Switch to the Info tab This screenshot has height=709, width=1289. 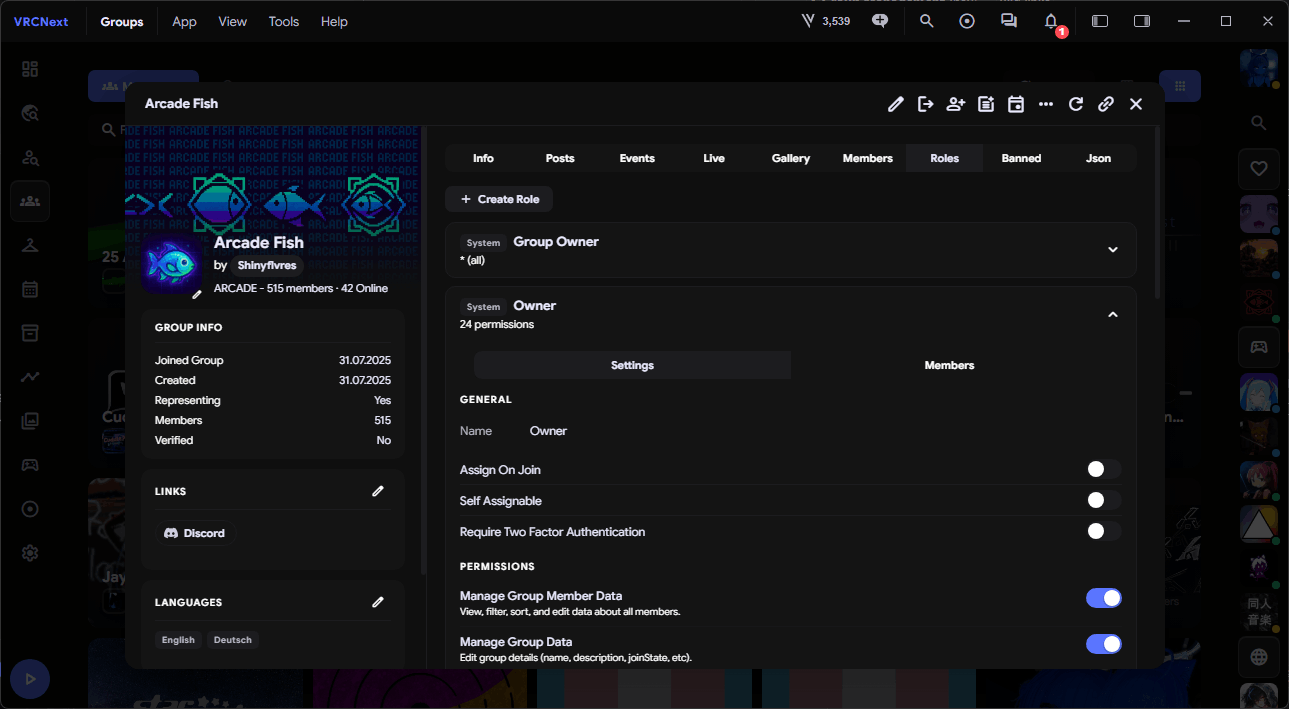(x=483, y=158)
